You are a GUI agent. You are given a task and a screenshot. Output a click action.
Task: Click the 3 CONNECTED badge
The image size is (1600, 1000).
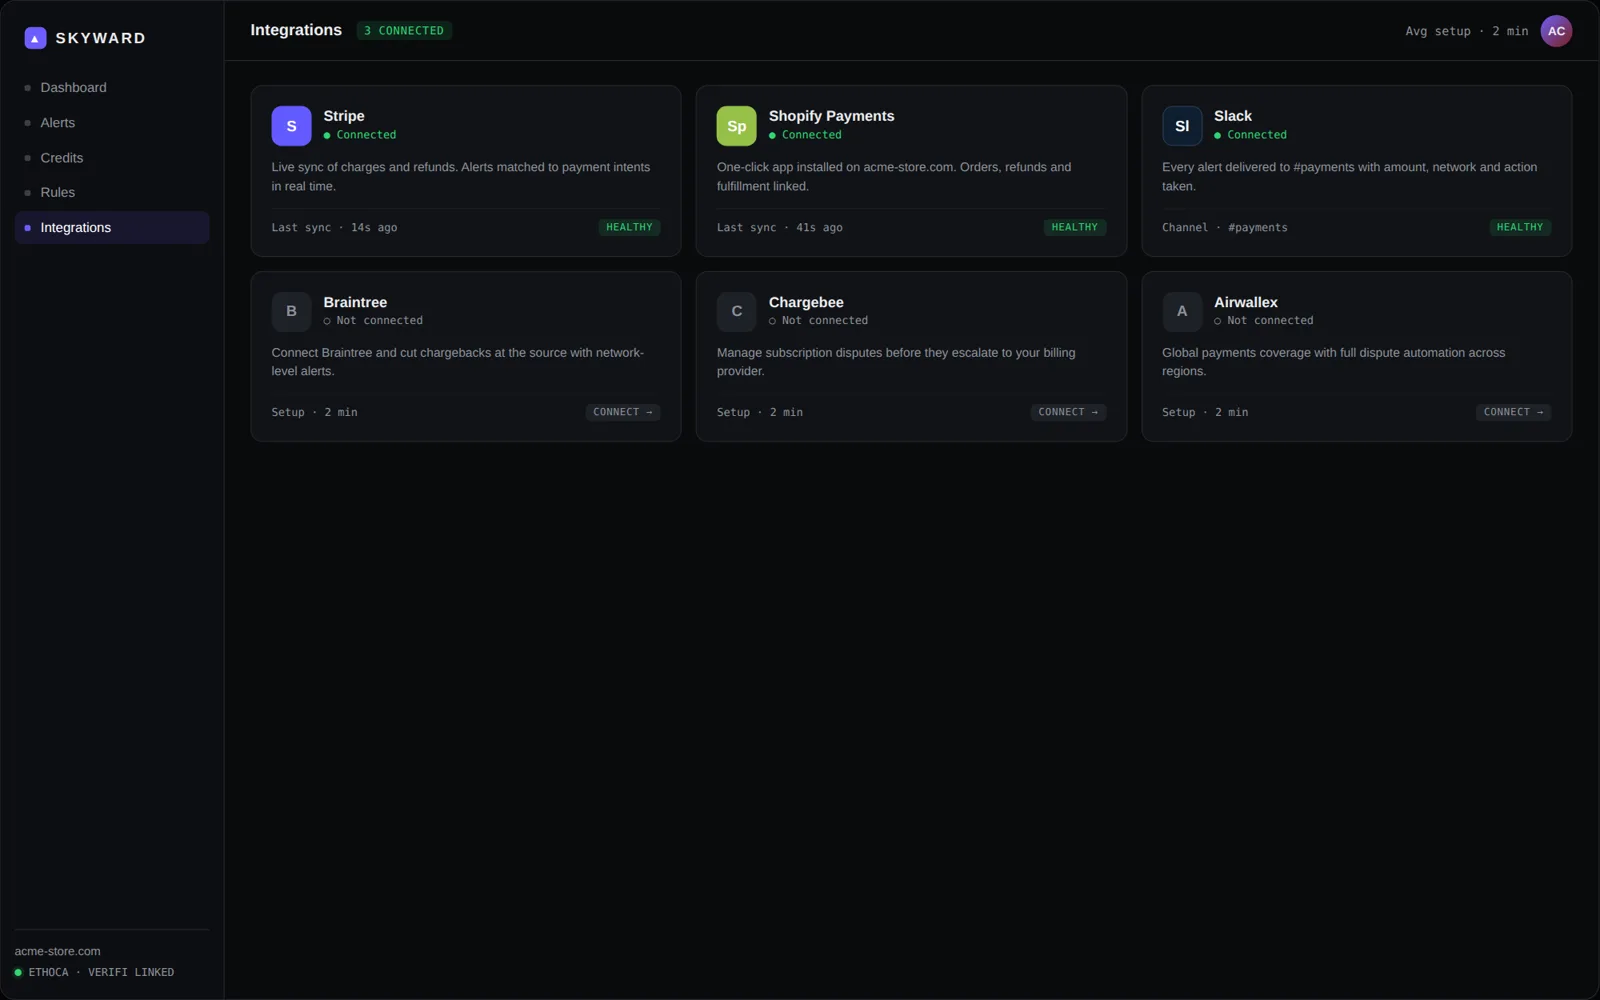(x=404, y=31)
